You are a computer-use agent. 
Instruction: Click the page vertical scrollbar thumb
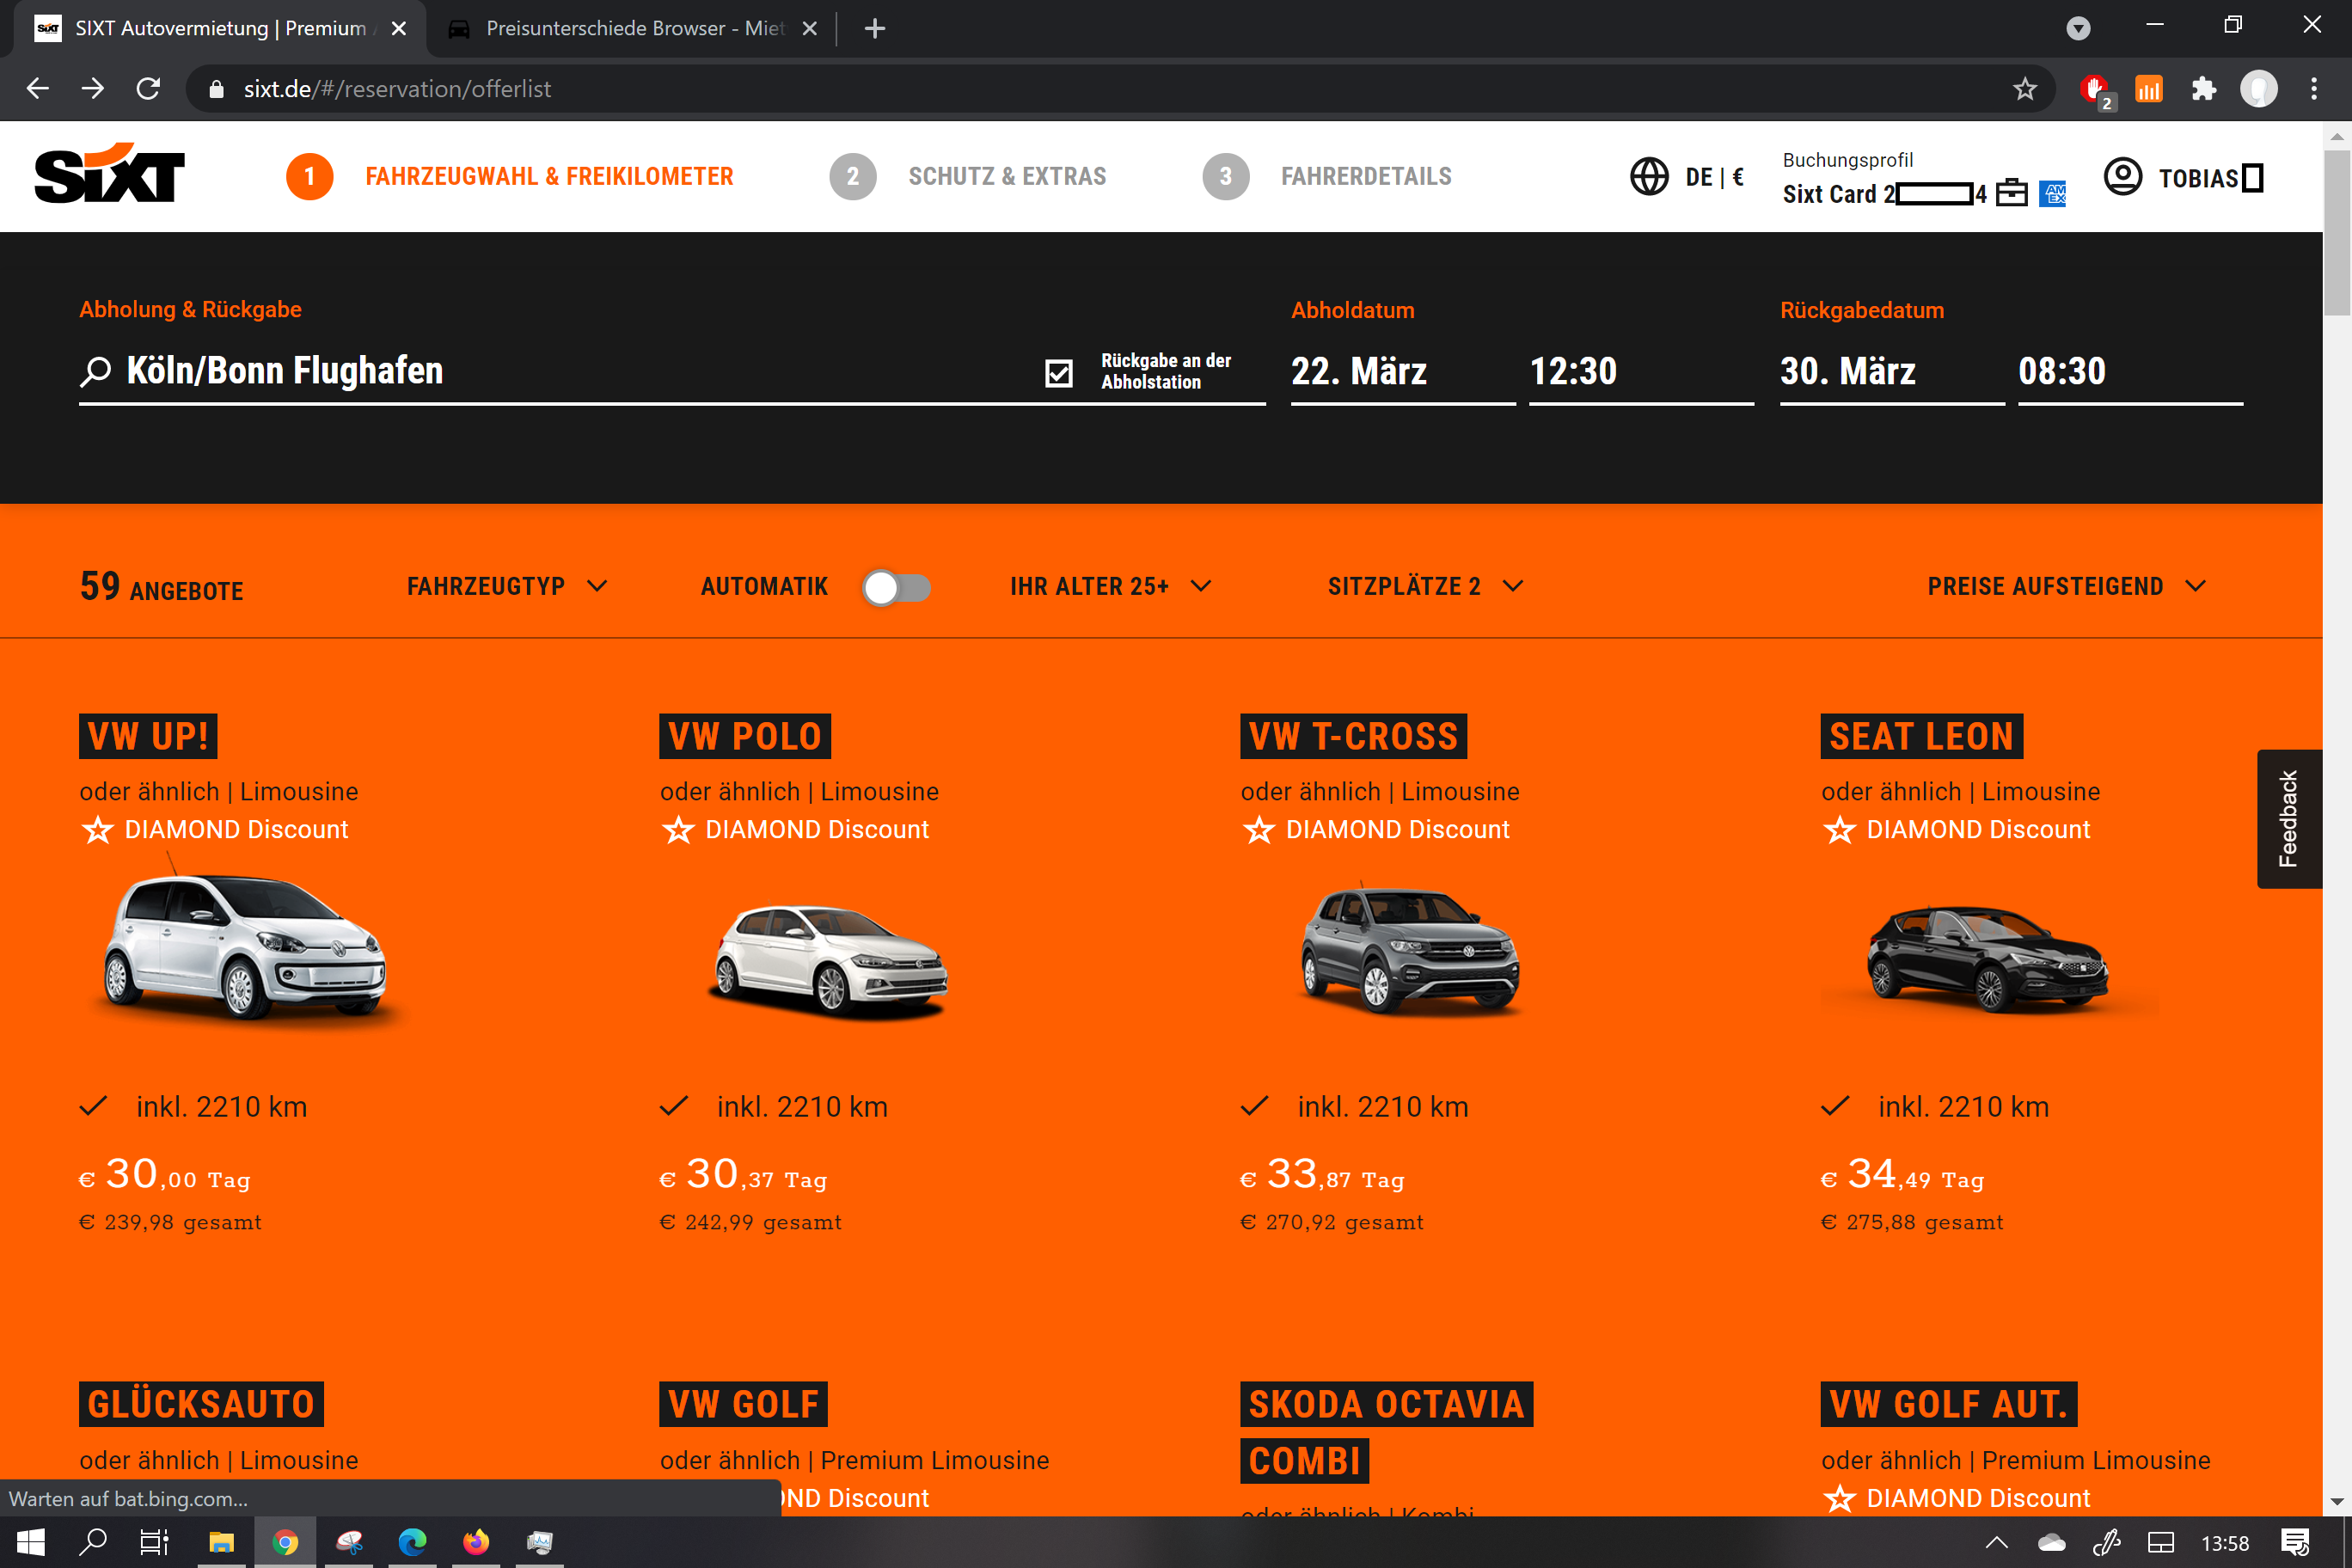[2336, 232]
